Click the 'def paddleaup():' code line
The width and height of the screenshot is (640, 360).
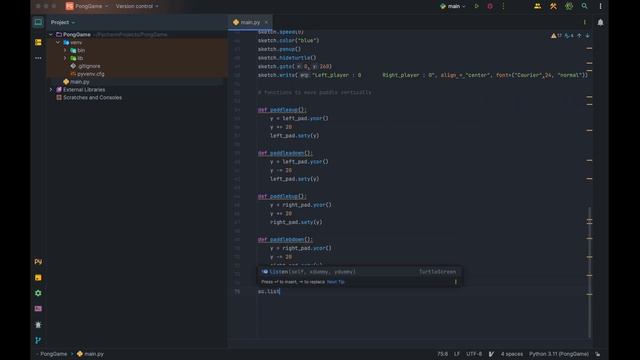(x=282, y=110)
